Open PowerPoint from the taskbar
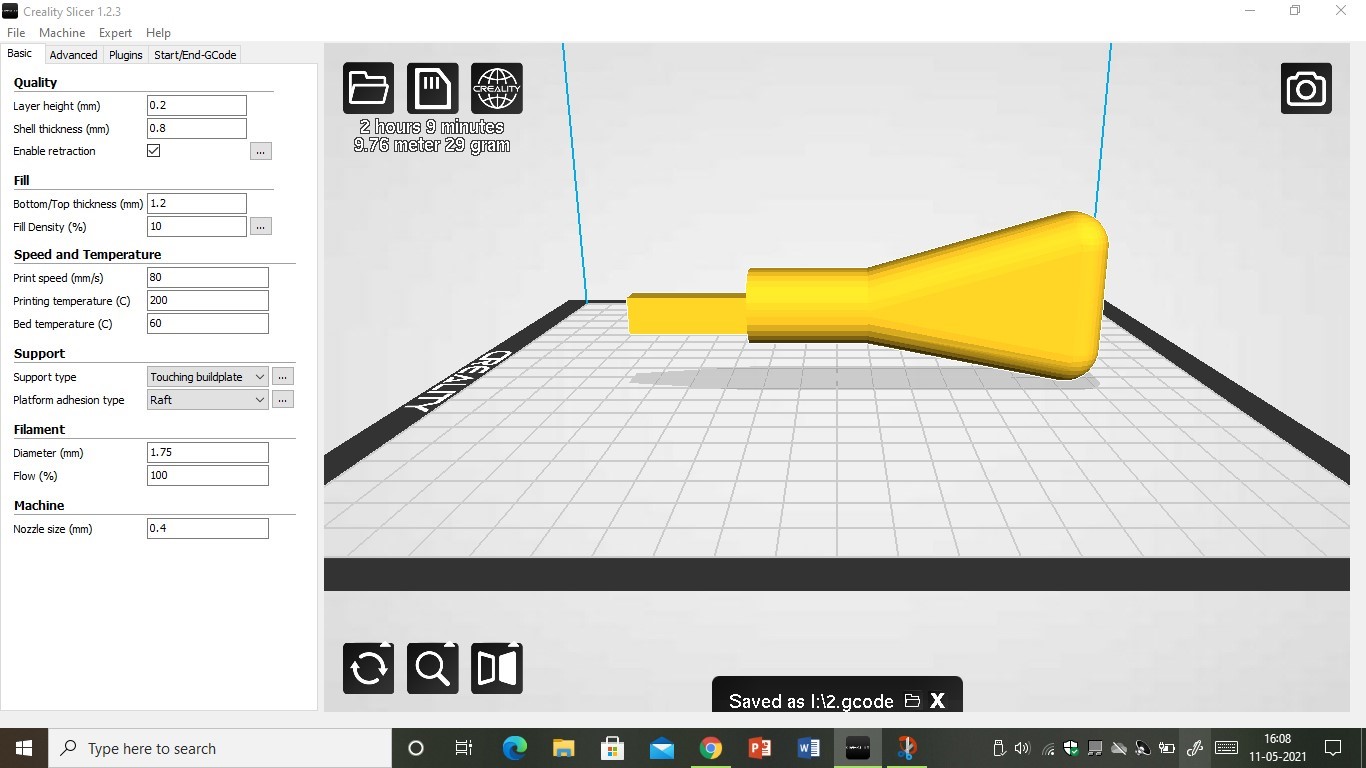Viewport: 1366px width, 768px height. pos(759,748)
